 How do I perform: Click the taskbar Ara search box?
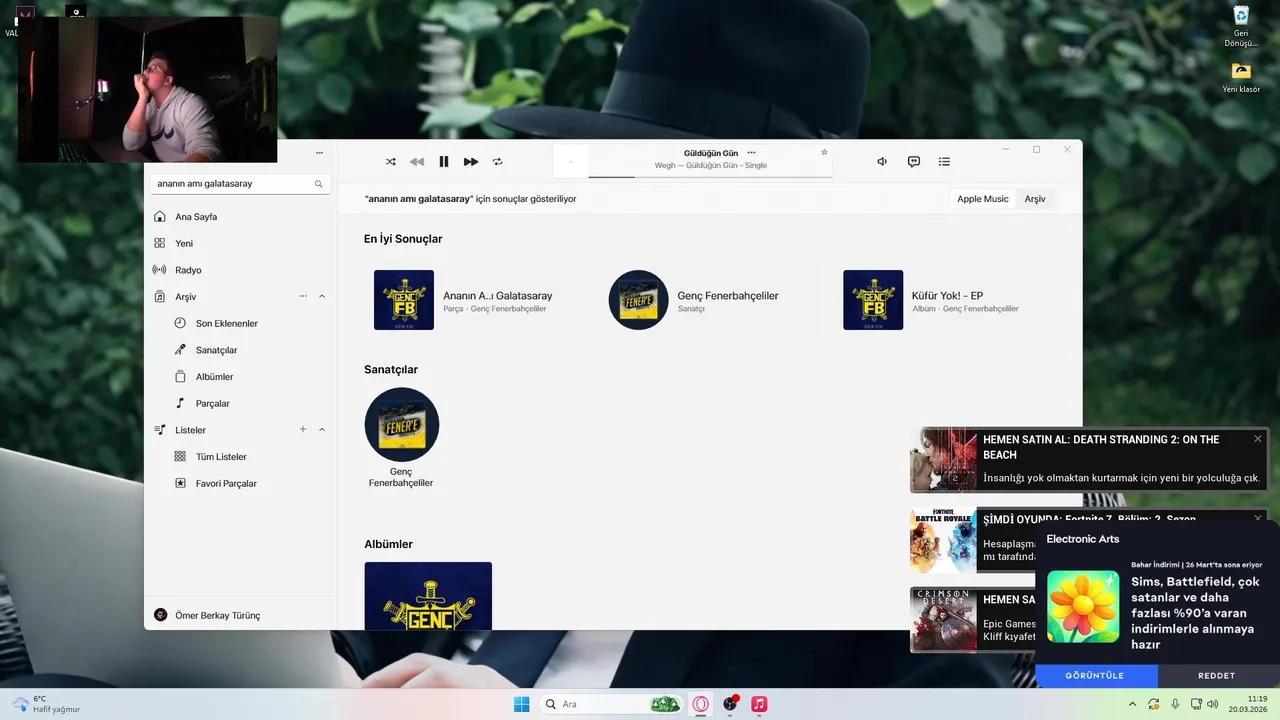pyautogui.click(x=612, y=704)
